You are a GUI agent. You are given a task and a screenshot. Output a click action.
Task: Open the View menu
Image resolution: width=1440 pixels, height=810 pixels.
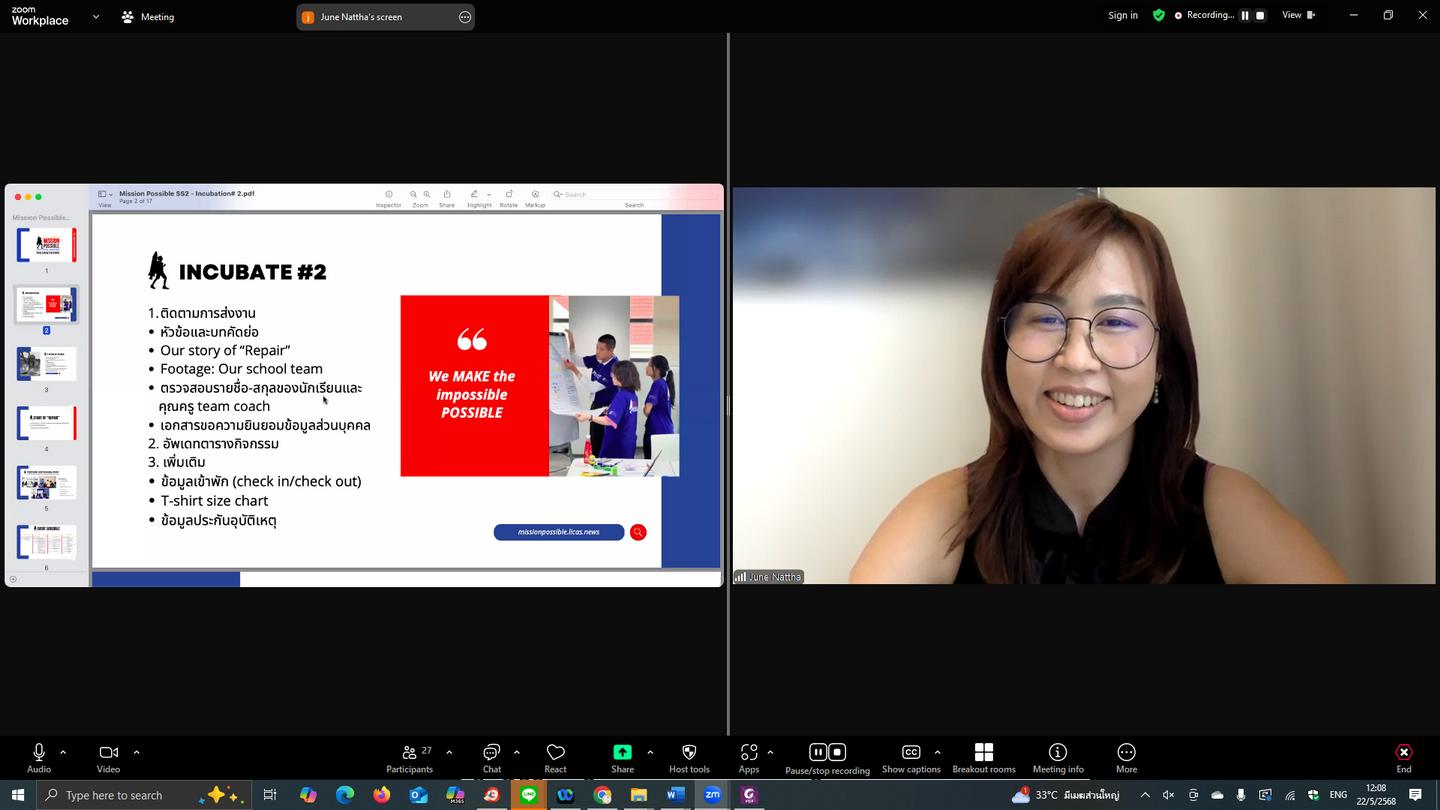[x=1298, y=15]
